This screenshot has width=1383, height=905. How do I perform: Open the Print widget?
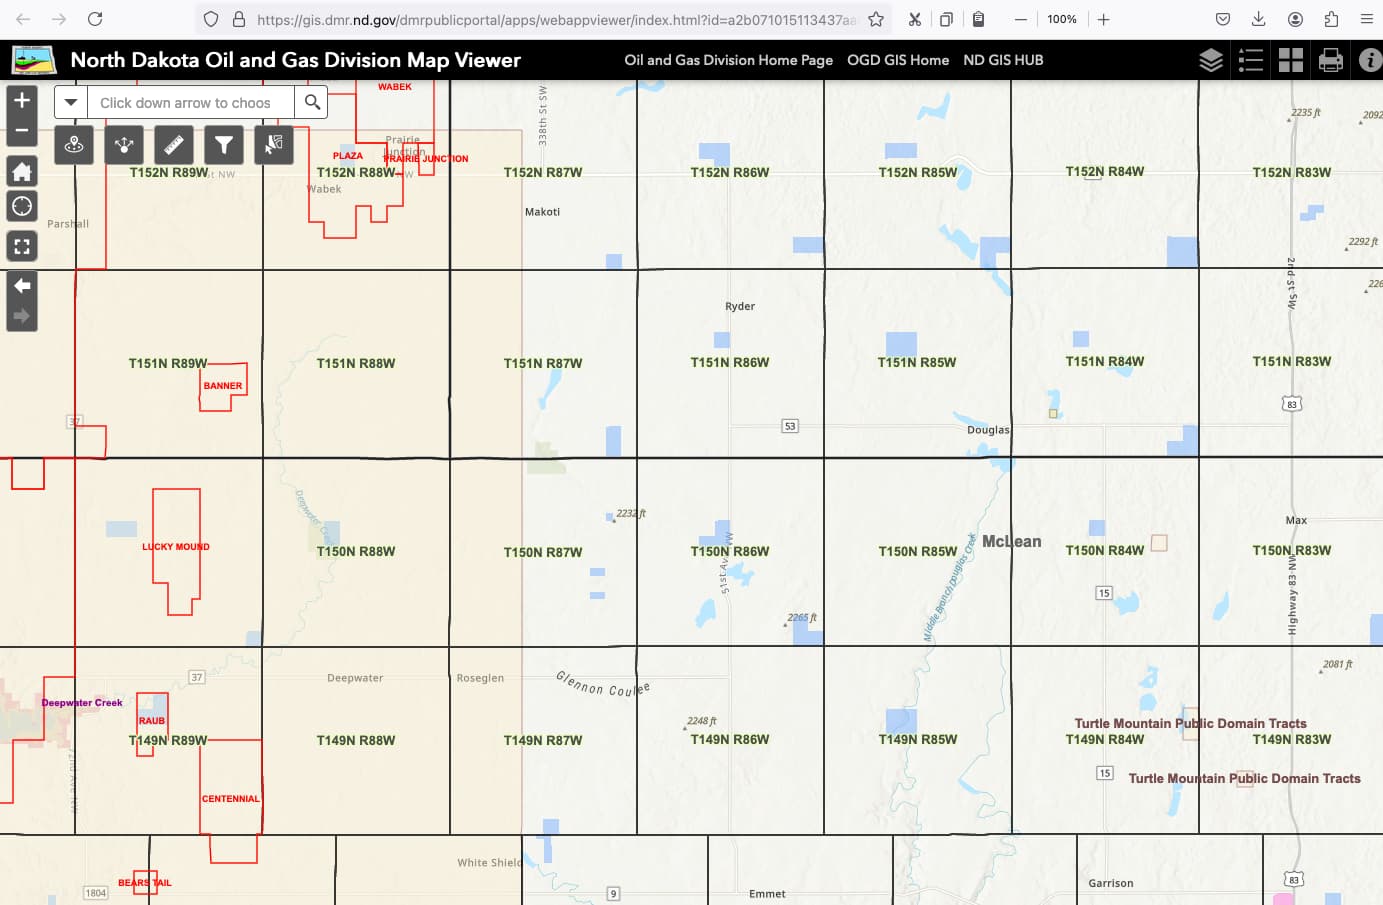coord(1331,60)
